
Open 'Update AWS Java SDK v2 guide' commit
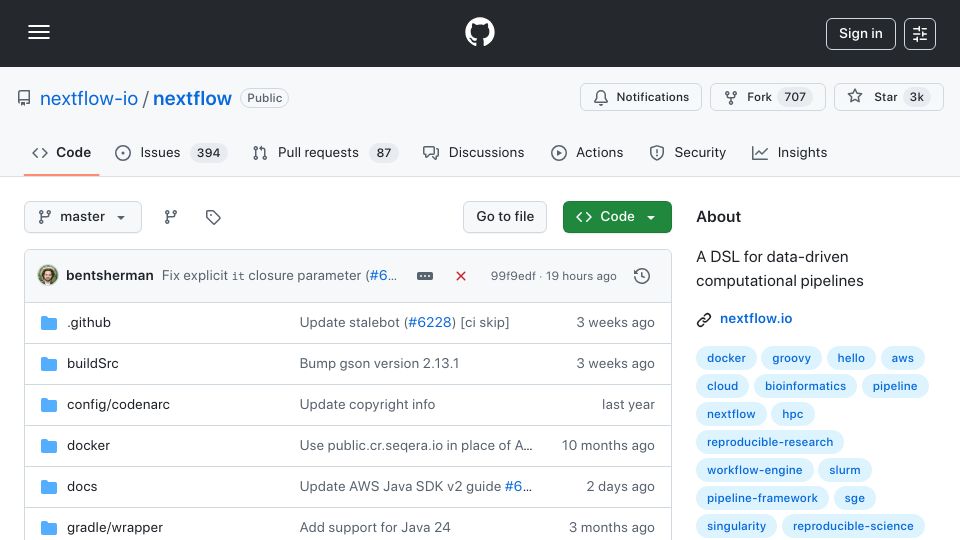(401, 487)
